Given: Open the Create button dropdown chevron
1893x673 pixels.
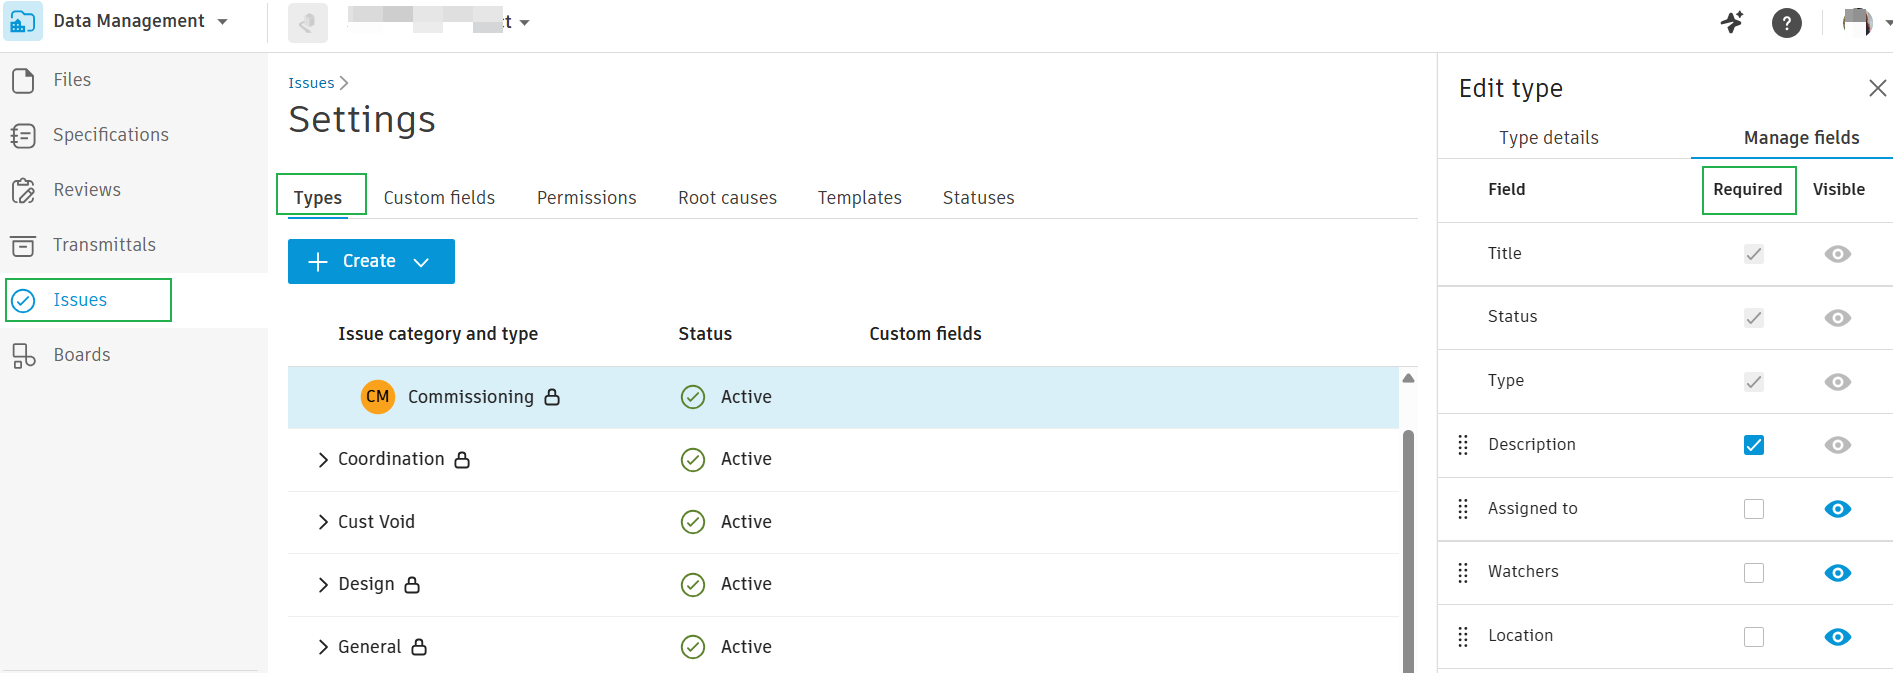Looking at the screenshot, I should 421,262.
